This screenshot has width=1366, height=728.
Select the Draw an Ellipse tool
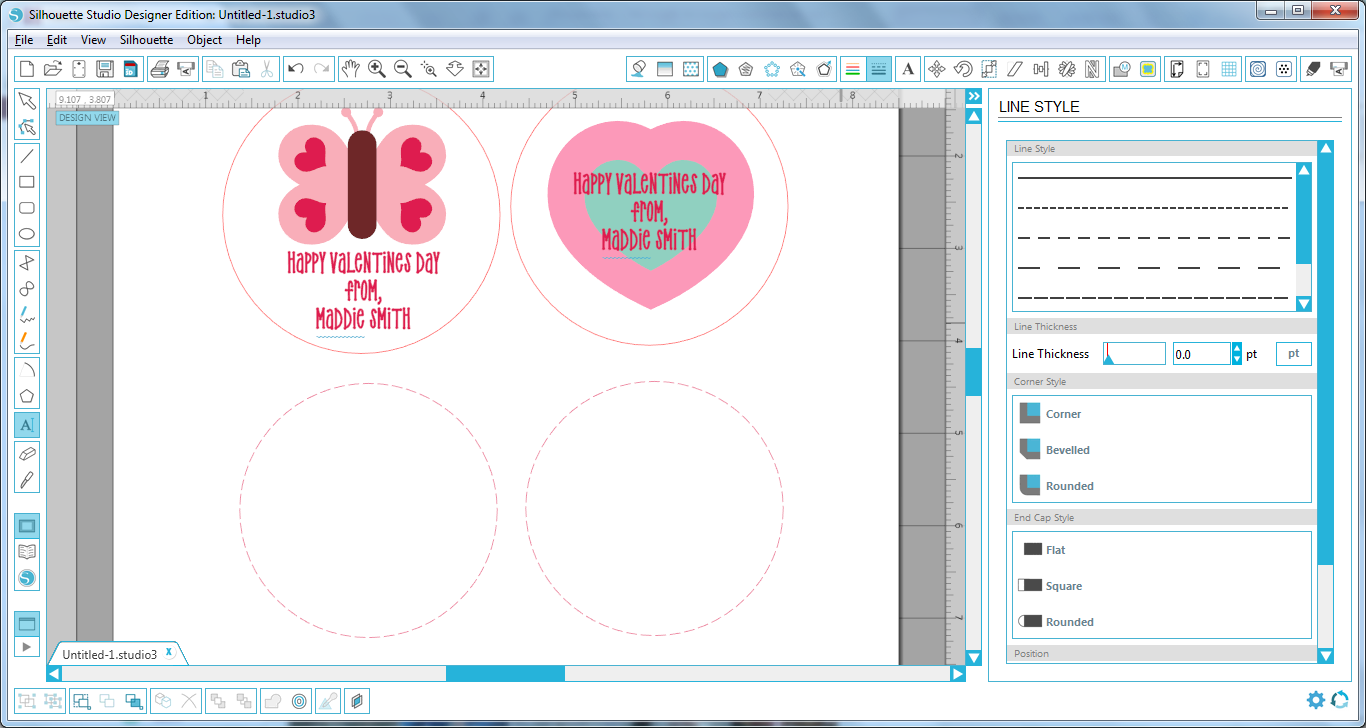(27, 235)
